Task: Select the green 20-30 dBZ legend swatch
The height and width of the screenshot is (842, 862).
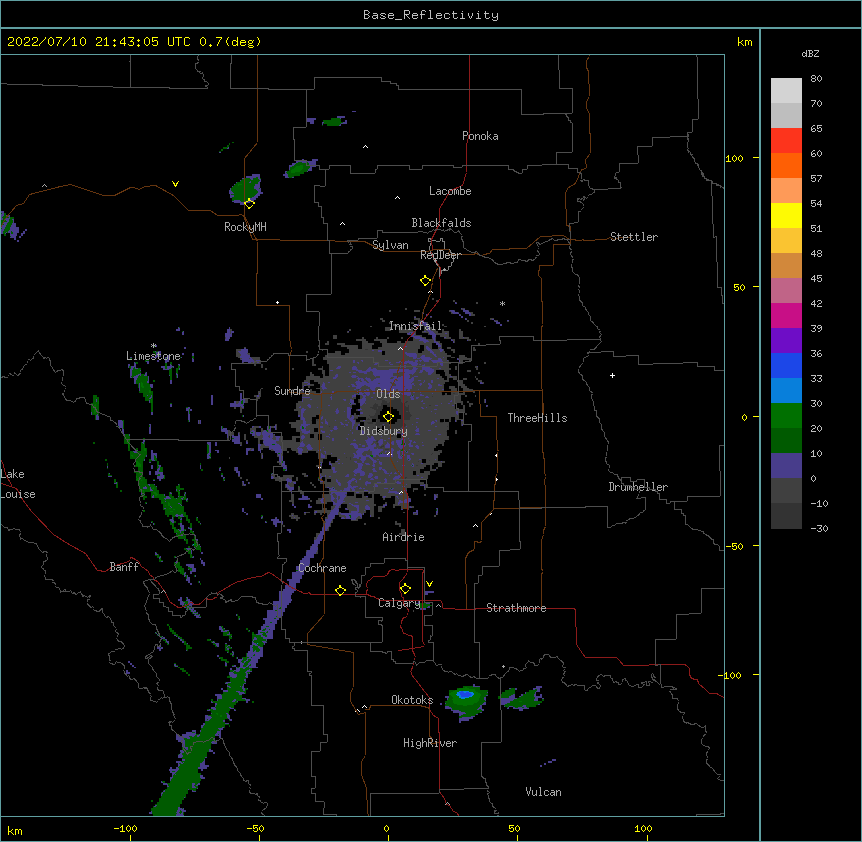Action: pos(786,416)
